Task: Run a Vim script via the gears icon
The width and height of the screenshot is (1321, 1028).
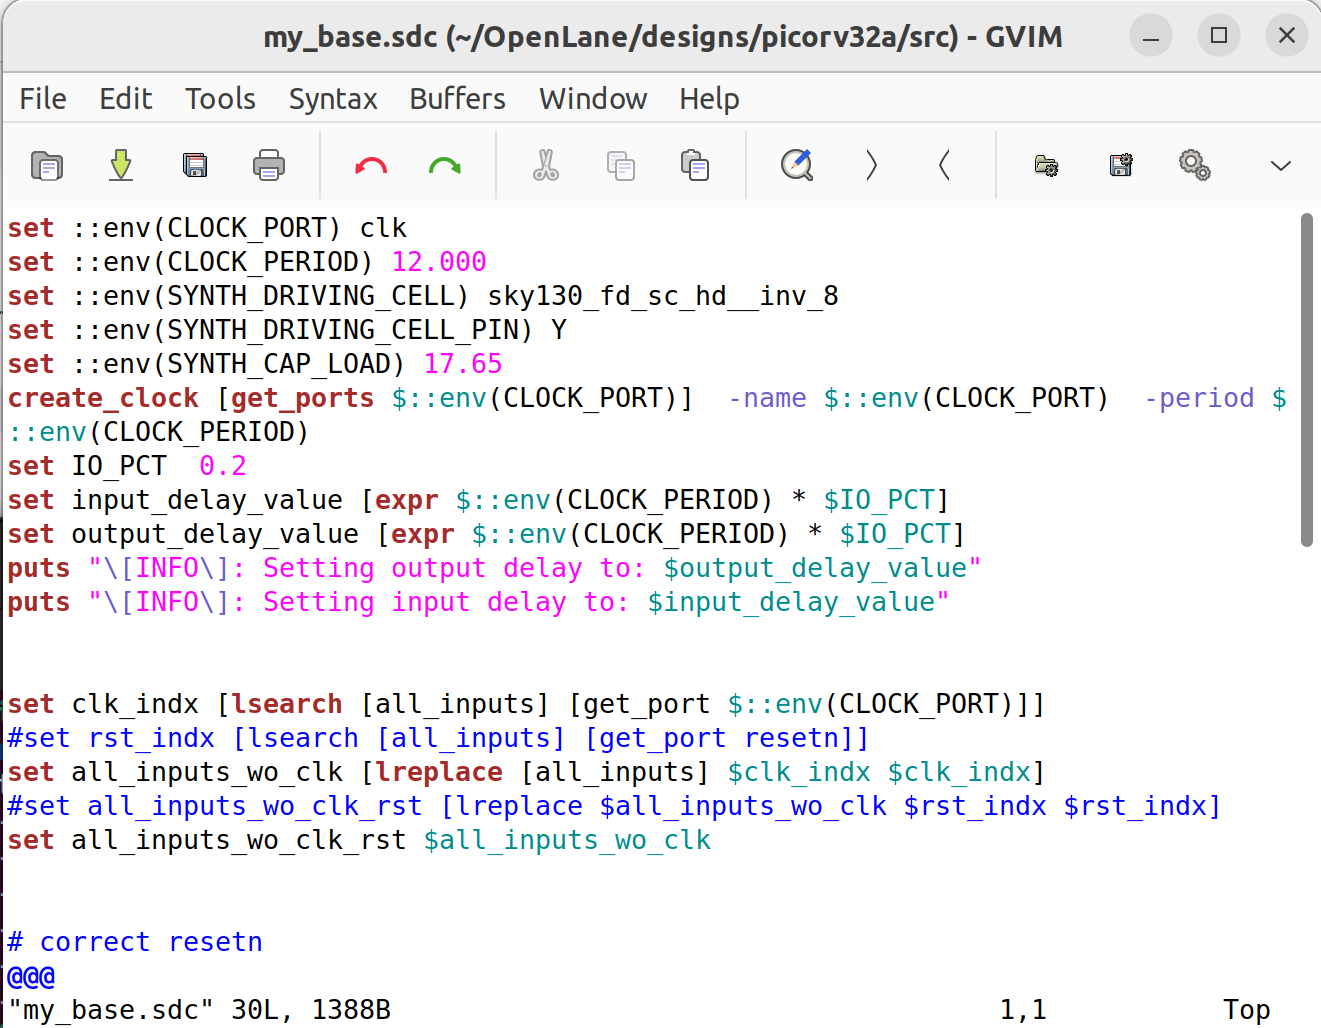Action: 1195,165
